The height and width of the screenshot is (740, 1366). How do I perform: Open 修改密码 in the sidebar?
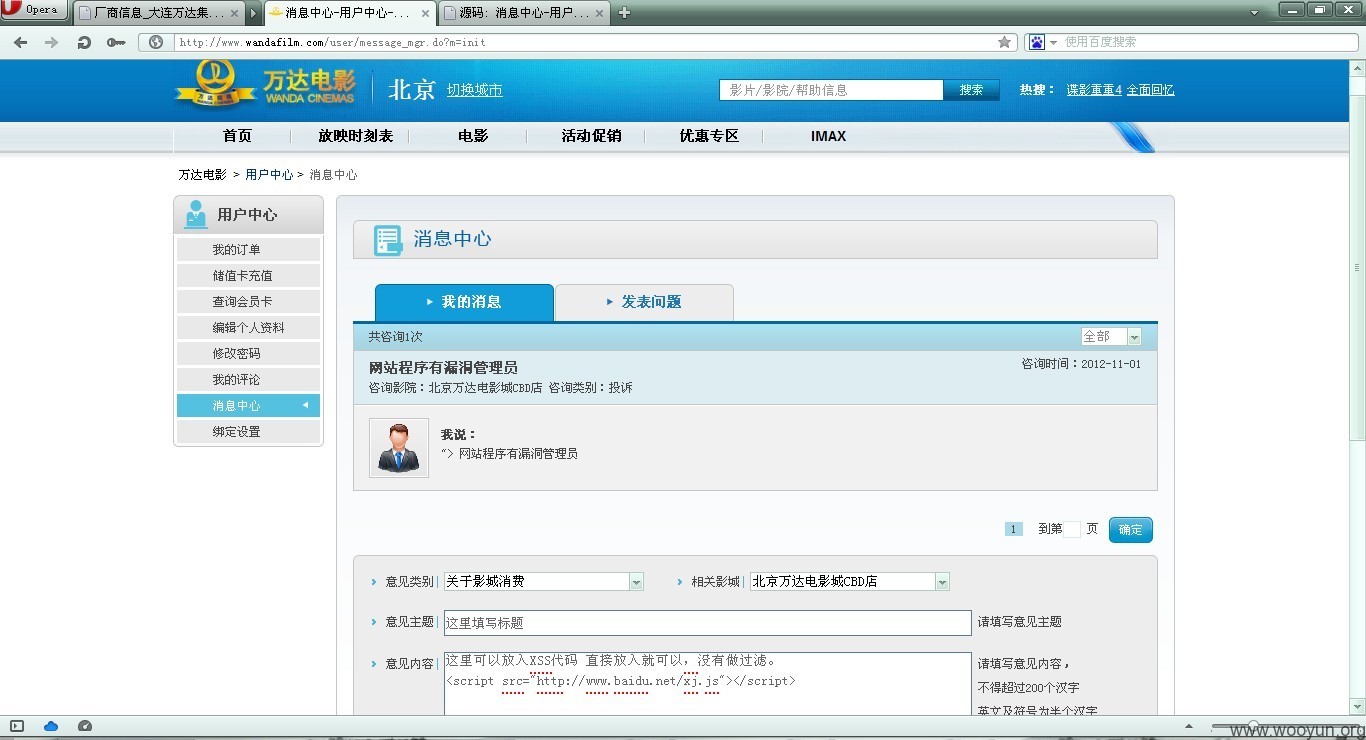click(248, 354)
